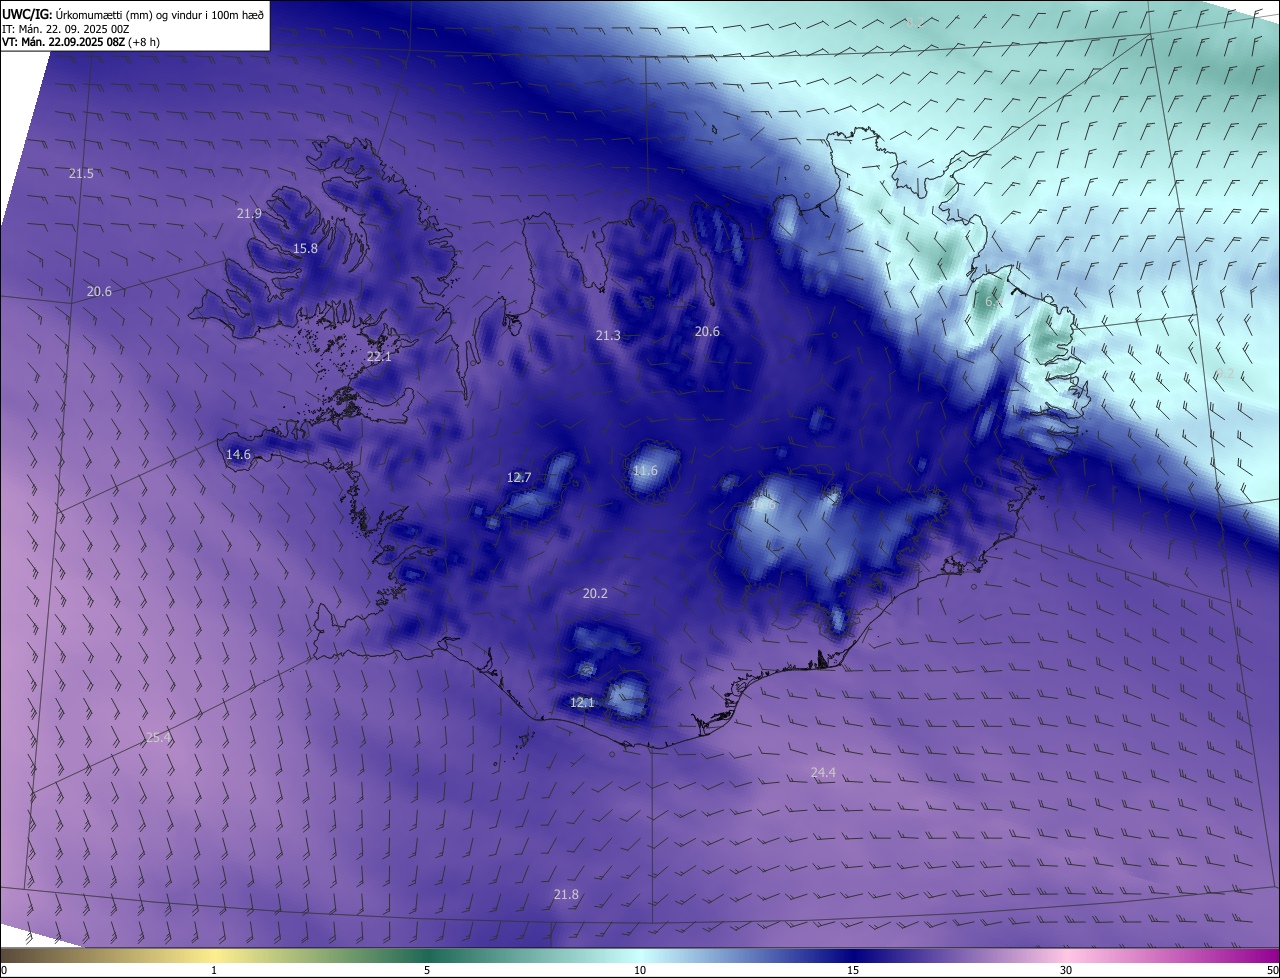Image resolution: width=1280 pixels, height=978 pixels.
Task: Click the valid time "VT: Mán. 22.09.2025 08Z (+8 h)"
Action: 81,42
